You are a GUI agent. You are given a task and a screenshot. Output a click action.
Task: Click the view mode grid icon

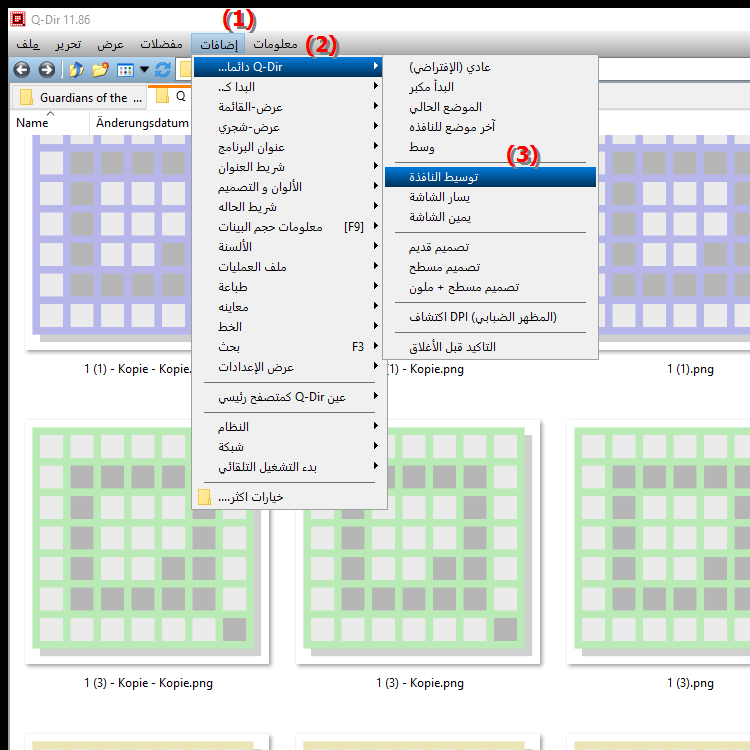click(125, 69)
